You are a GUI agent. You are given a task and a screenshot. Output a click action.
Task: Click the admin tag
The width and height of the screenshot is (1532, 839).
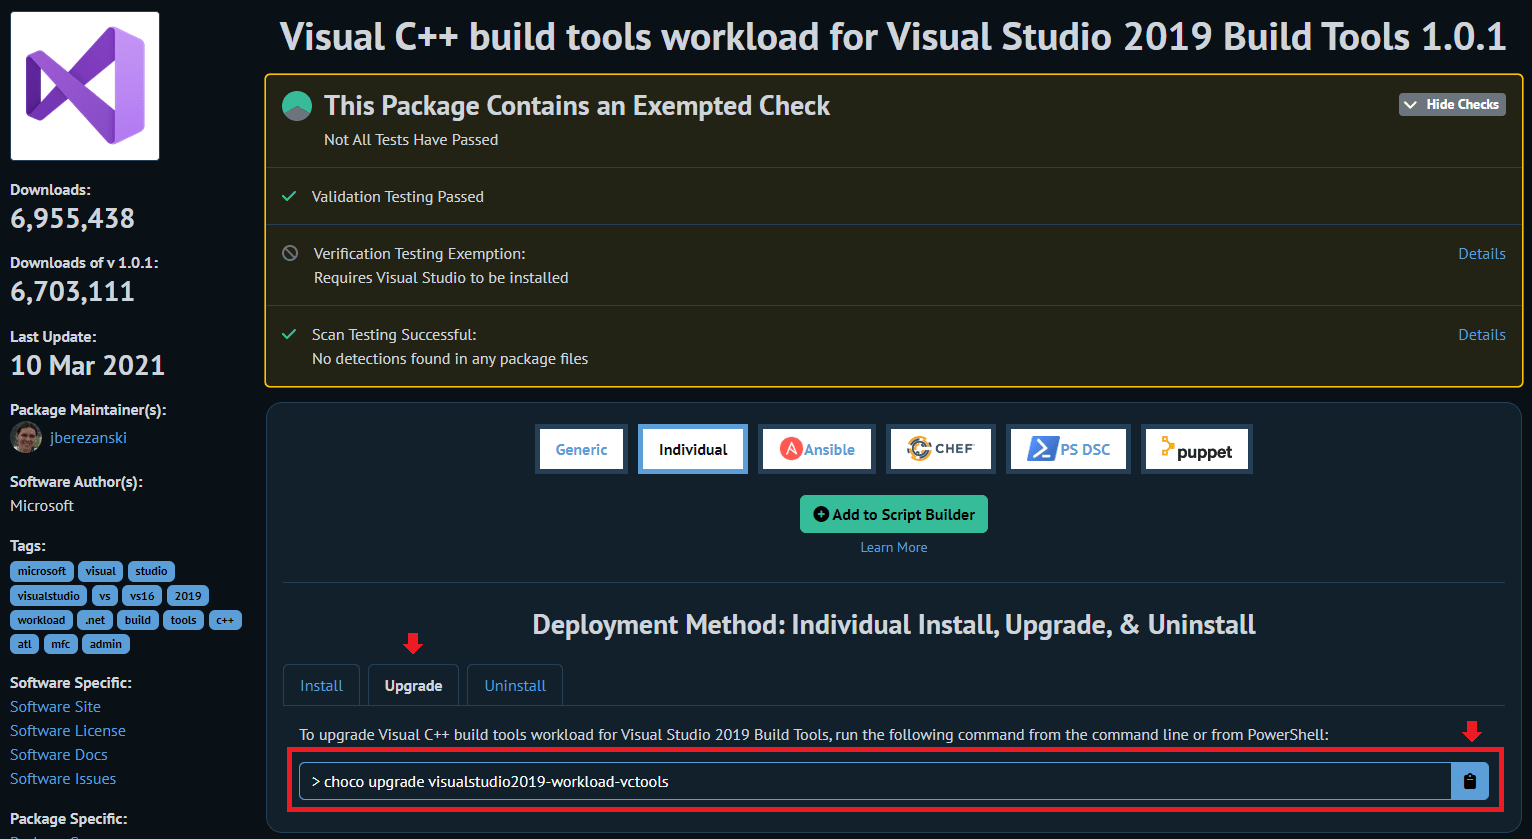point(106,644)
